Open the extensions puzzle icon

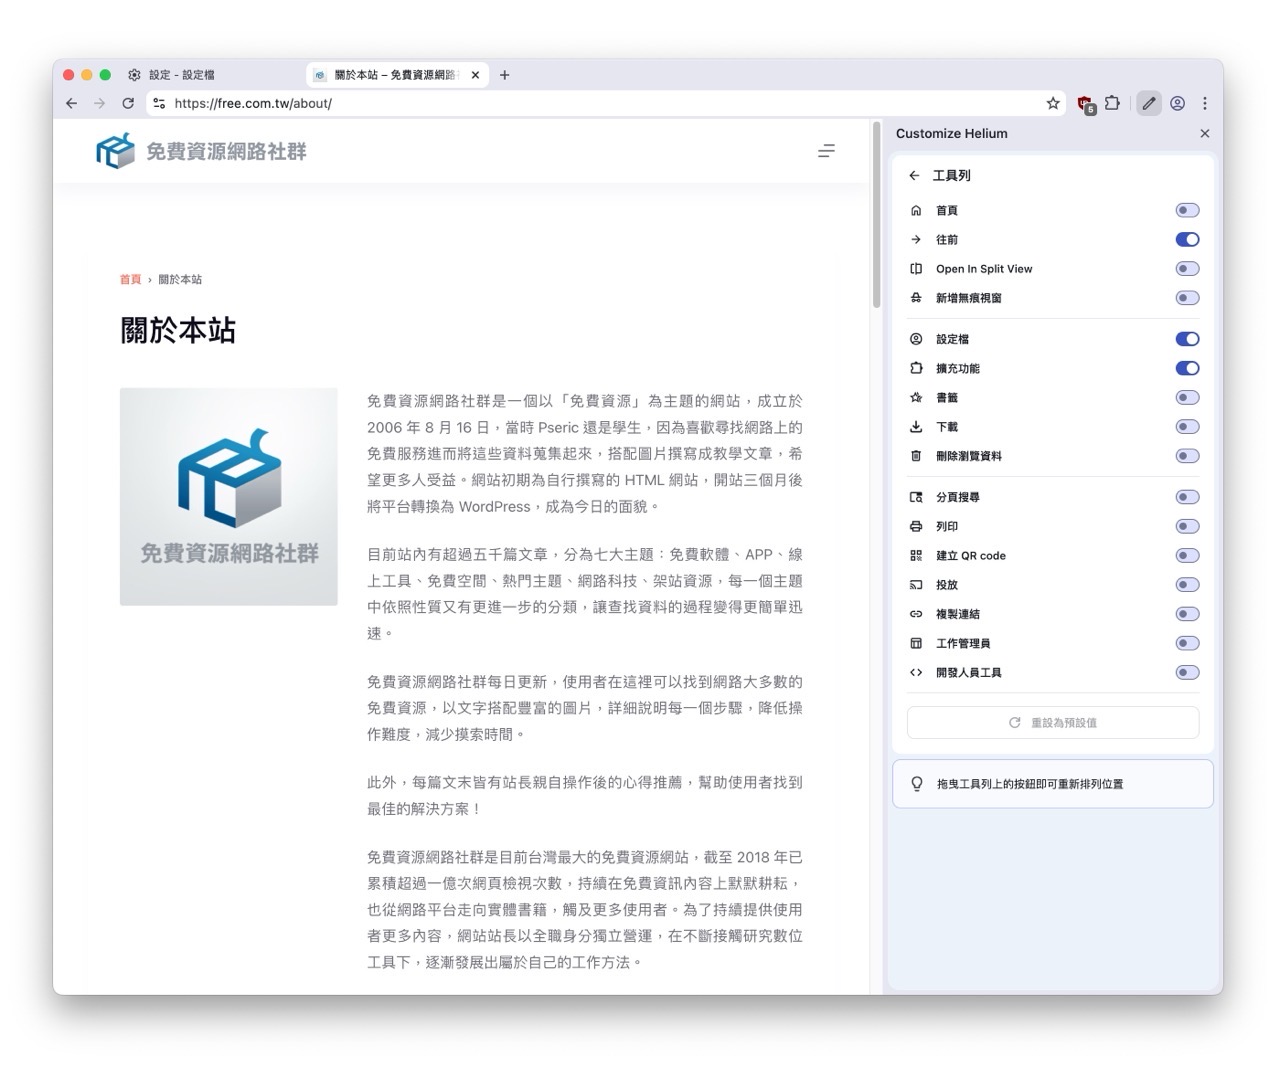[1112, 103]
